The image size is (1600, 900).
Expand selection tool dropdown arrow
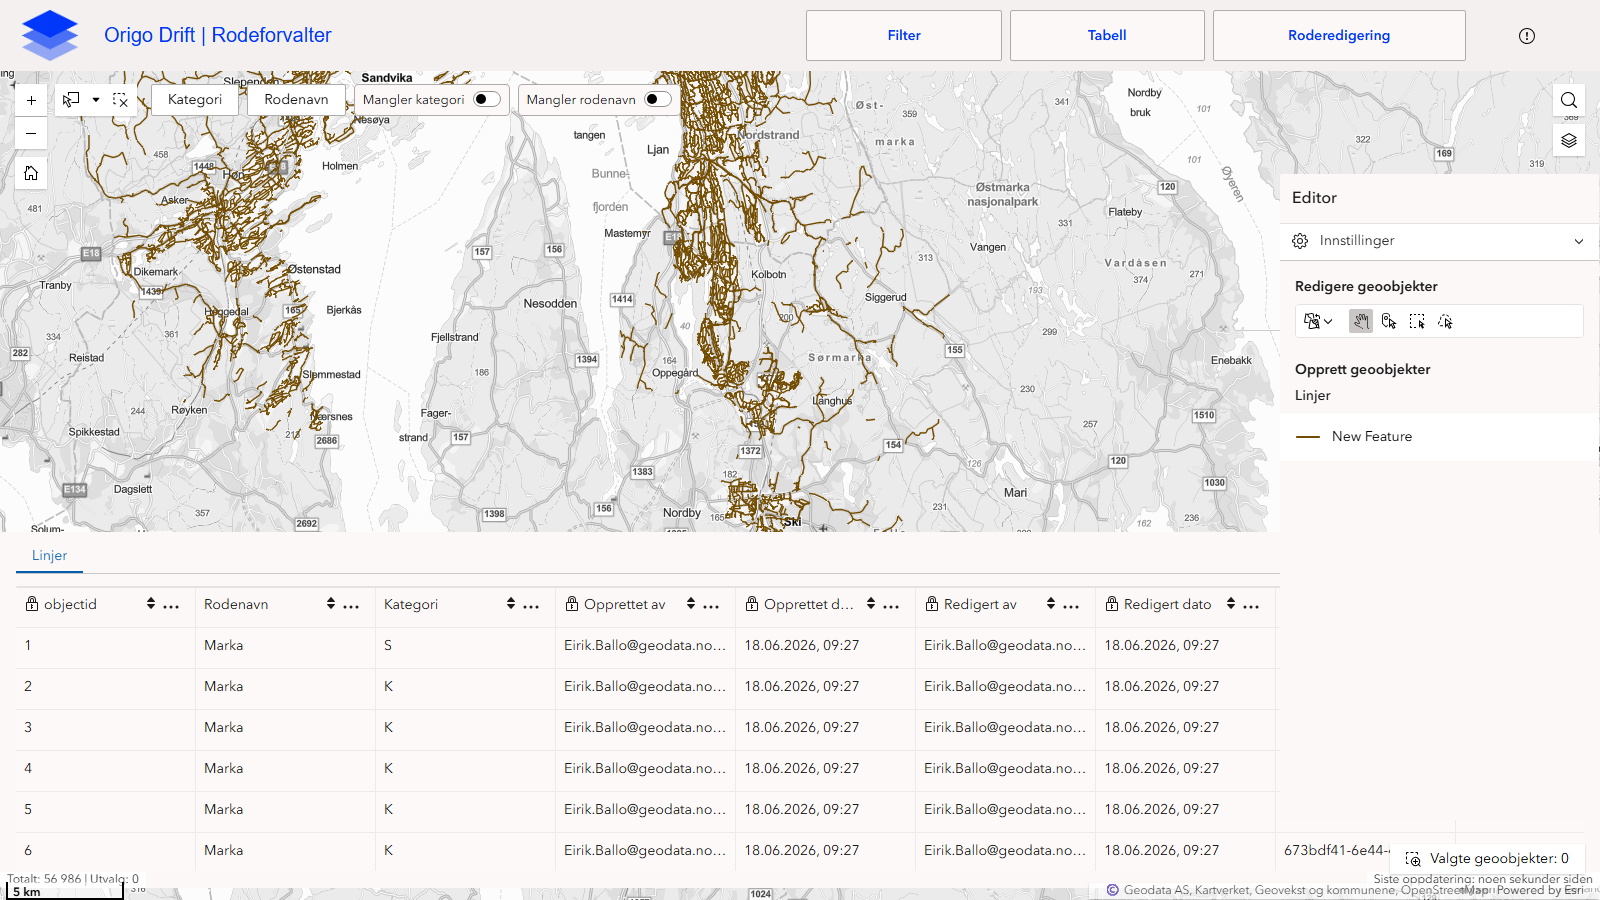click(96, 100)
